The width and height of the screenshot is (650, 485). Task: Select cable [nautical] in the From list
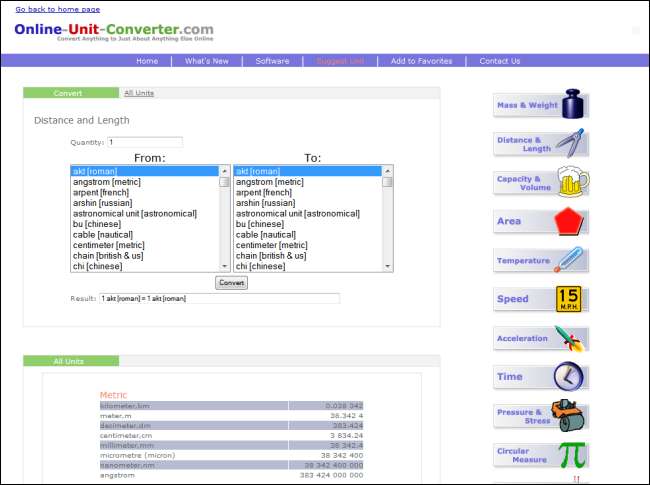coord(145,235)
